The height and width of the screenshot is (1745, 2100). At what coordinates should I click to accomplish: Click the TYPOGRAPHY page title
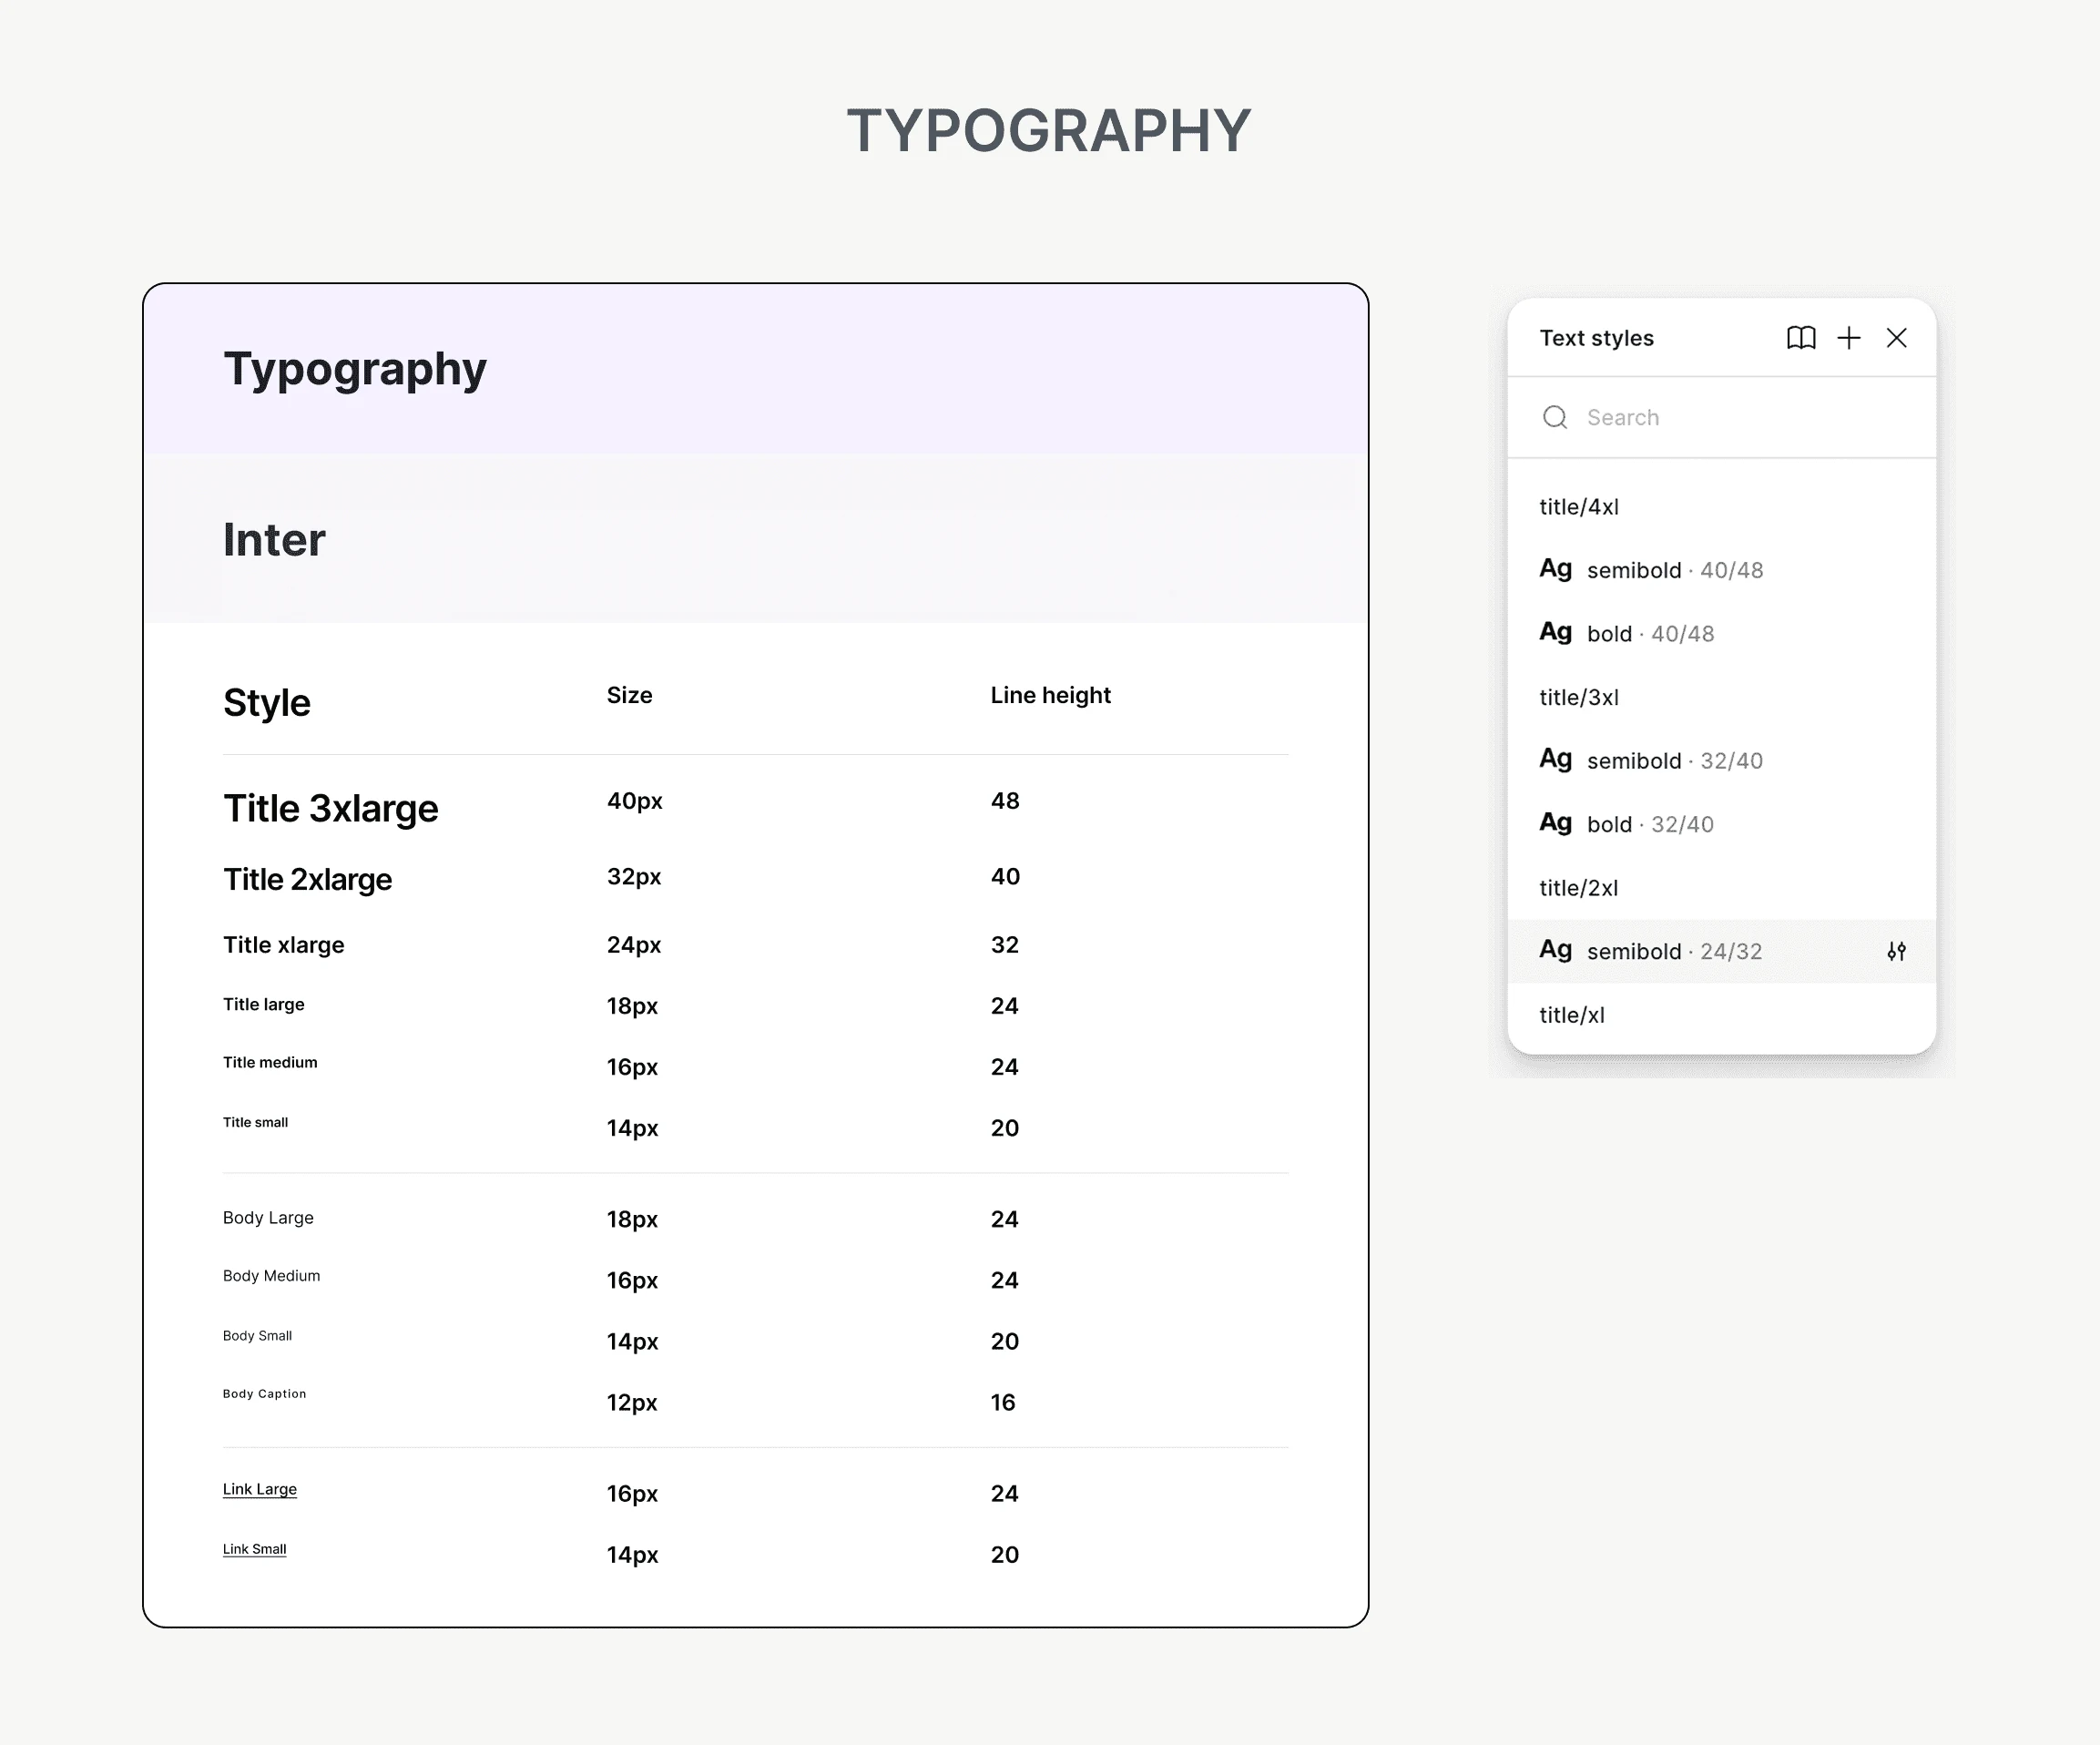pyautogui.click(x=1049, y=130)
